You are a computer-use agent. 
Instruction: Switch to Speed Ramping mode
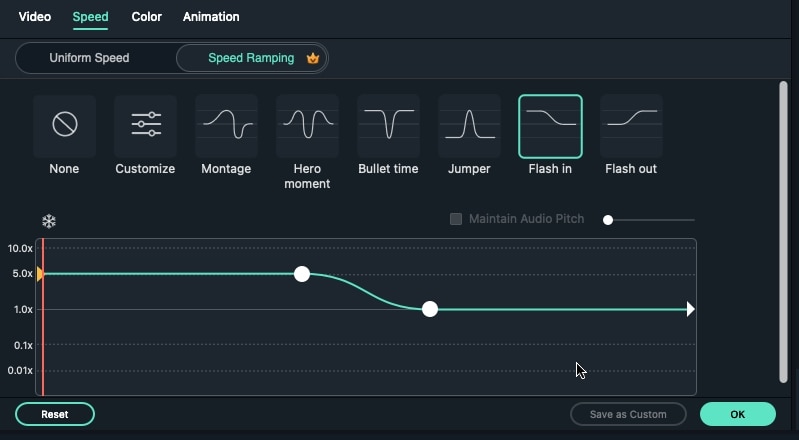(251, 58)
